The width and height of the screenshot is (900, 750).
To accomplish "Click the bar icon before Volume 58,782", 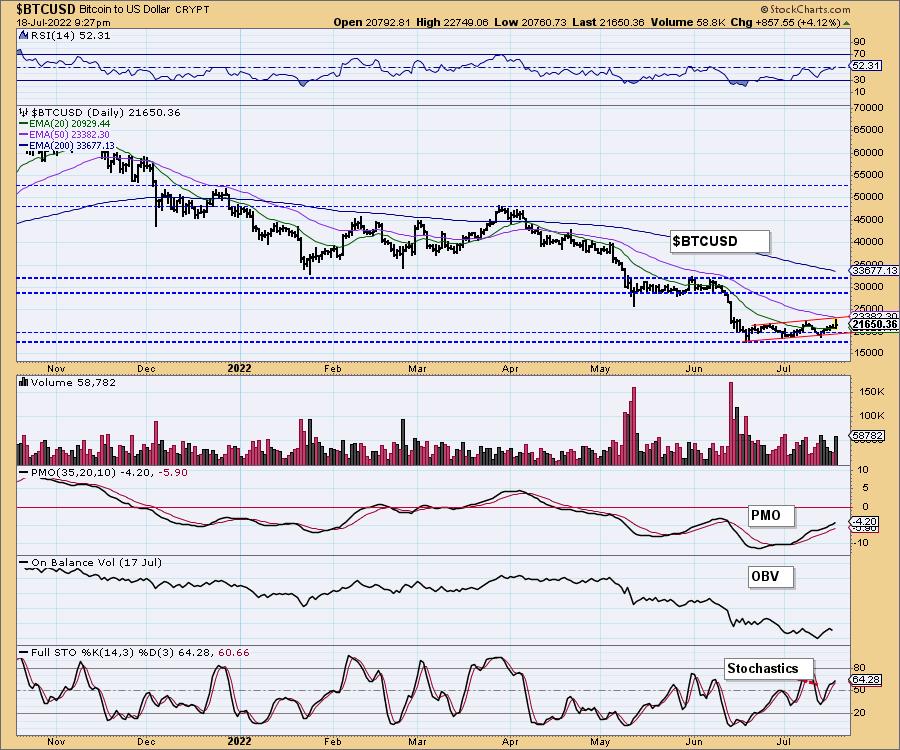I will (24, 382).
